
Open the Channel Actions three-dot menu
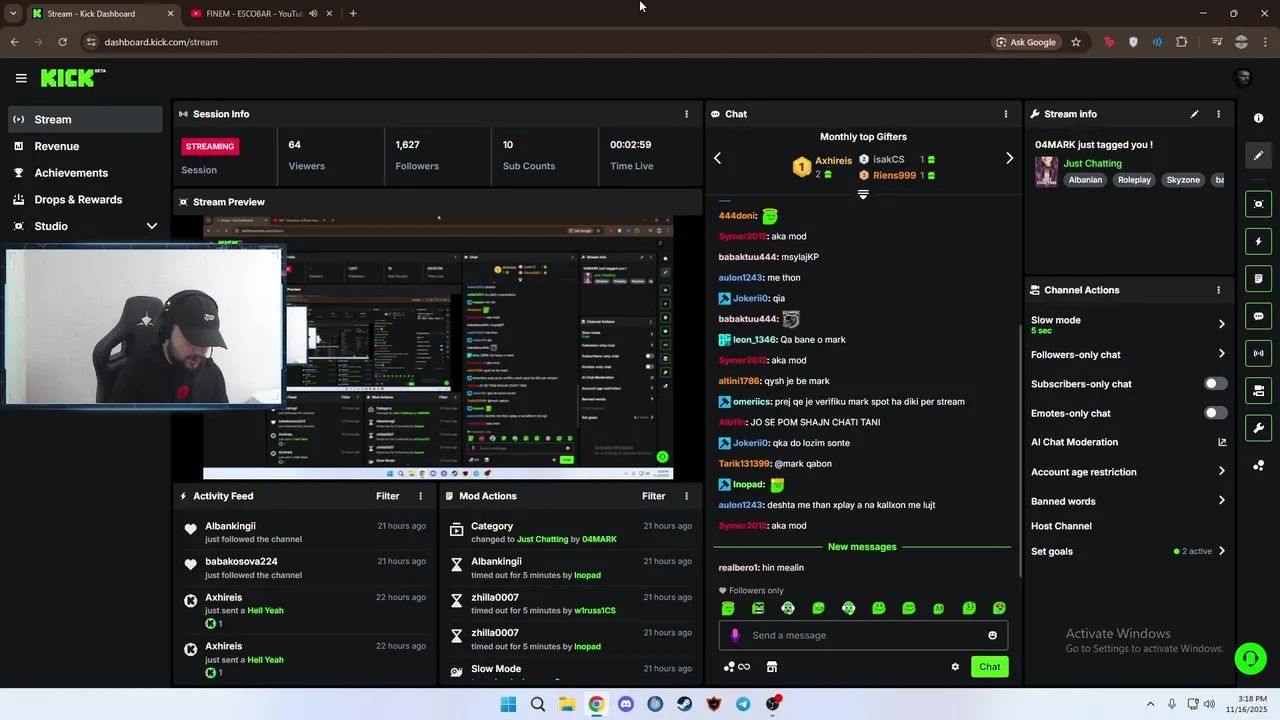pos(1218,290)
